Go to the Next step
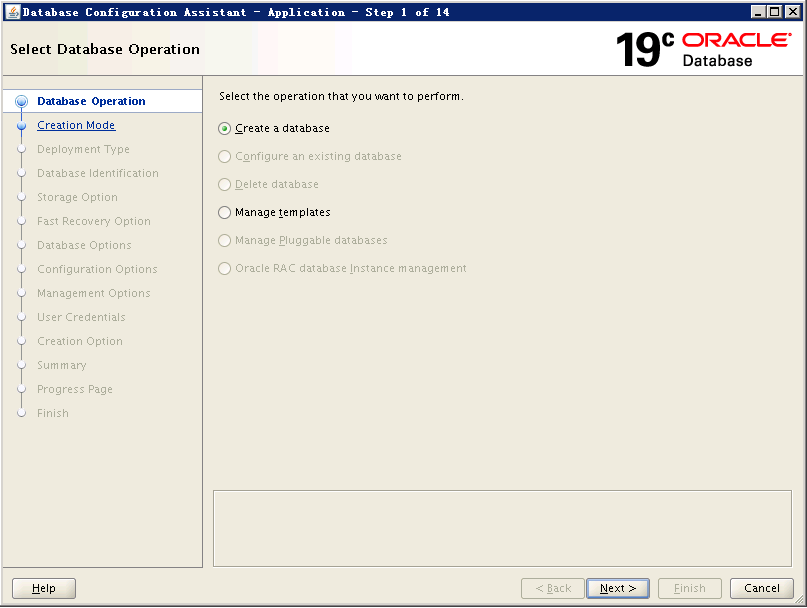The image size is (807, 608). click(x=618, y=588)
